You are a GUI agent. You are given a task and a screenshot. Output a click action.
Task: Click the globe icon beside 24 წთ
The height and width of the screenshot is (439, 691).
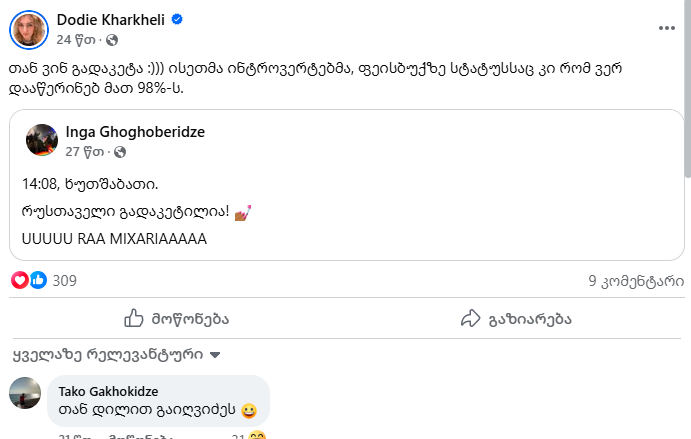point(111,40)
